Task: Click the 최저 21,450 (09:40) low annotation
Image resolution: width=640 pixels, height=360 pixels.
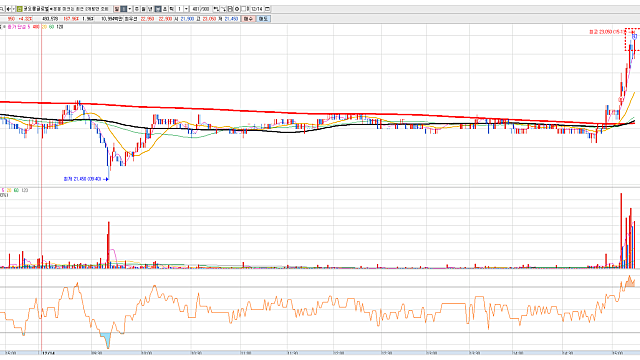Action: [x=82, y=179]
